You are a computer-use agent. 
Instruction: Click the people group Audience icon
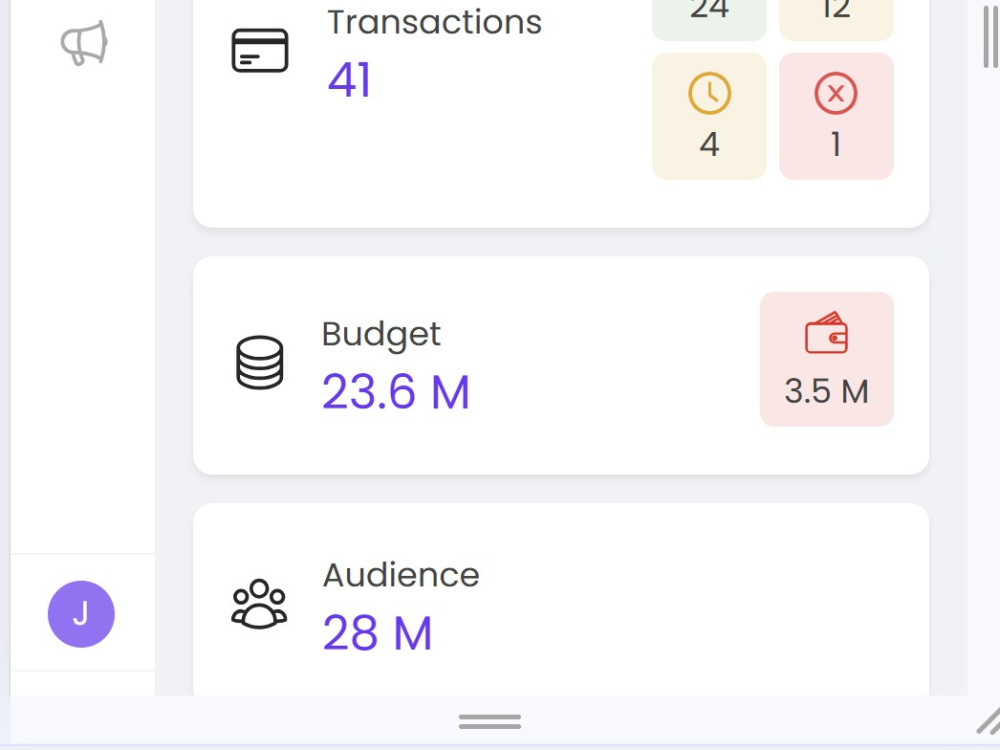tap(259, 604)
